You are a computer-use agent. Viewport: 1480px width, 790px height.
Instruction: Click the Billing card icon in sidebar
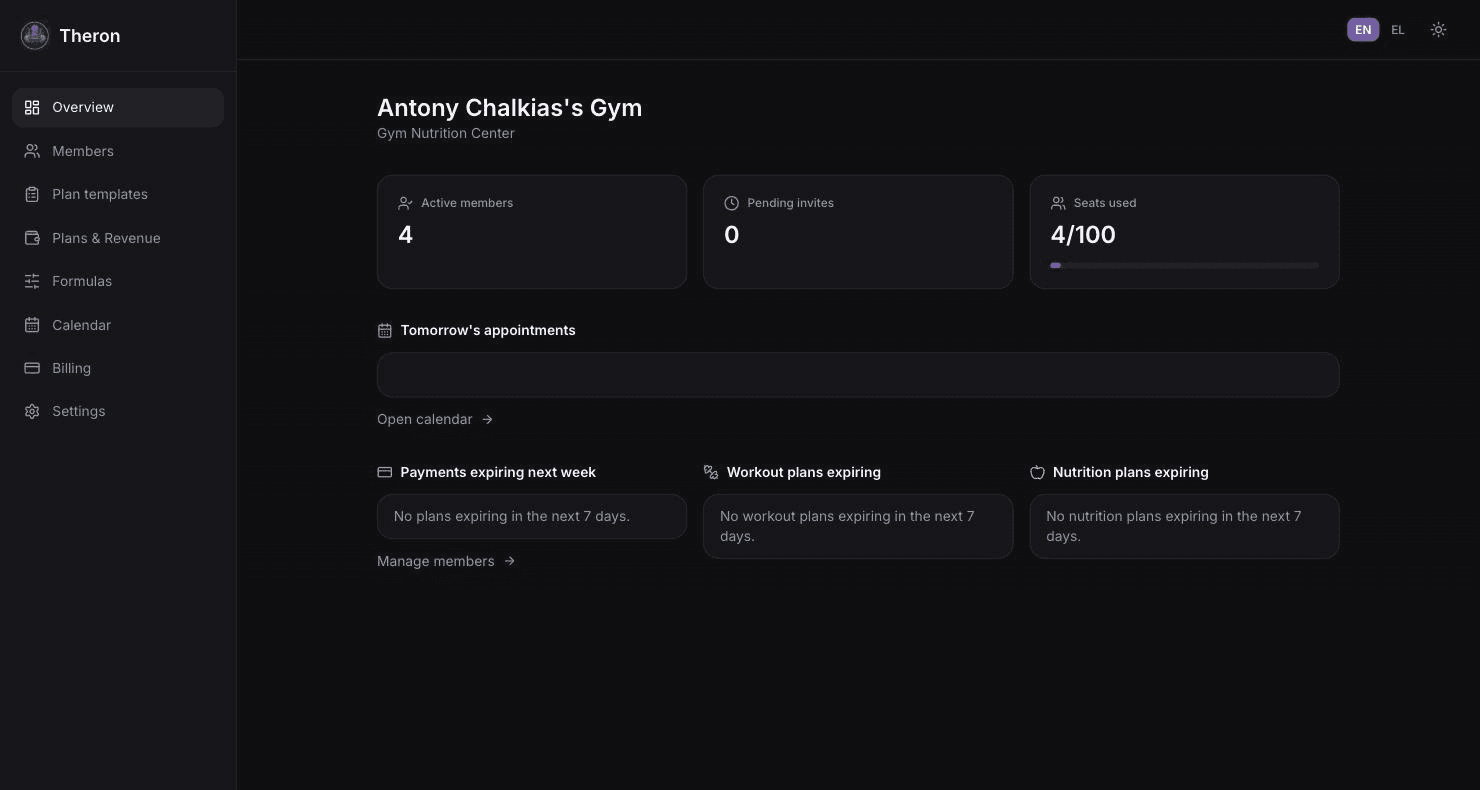(x=32, y=368)
